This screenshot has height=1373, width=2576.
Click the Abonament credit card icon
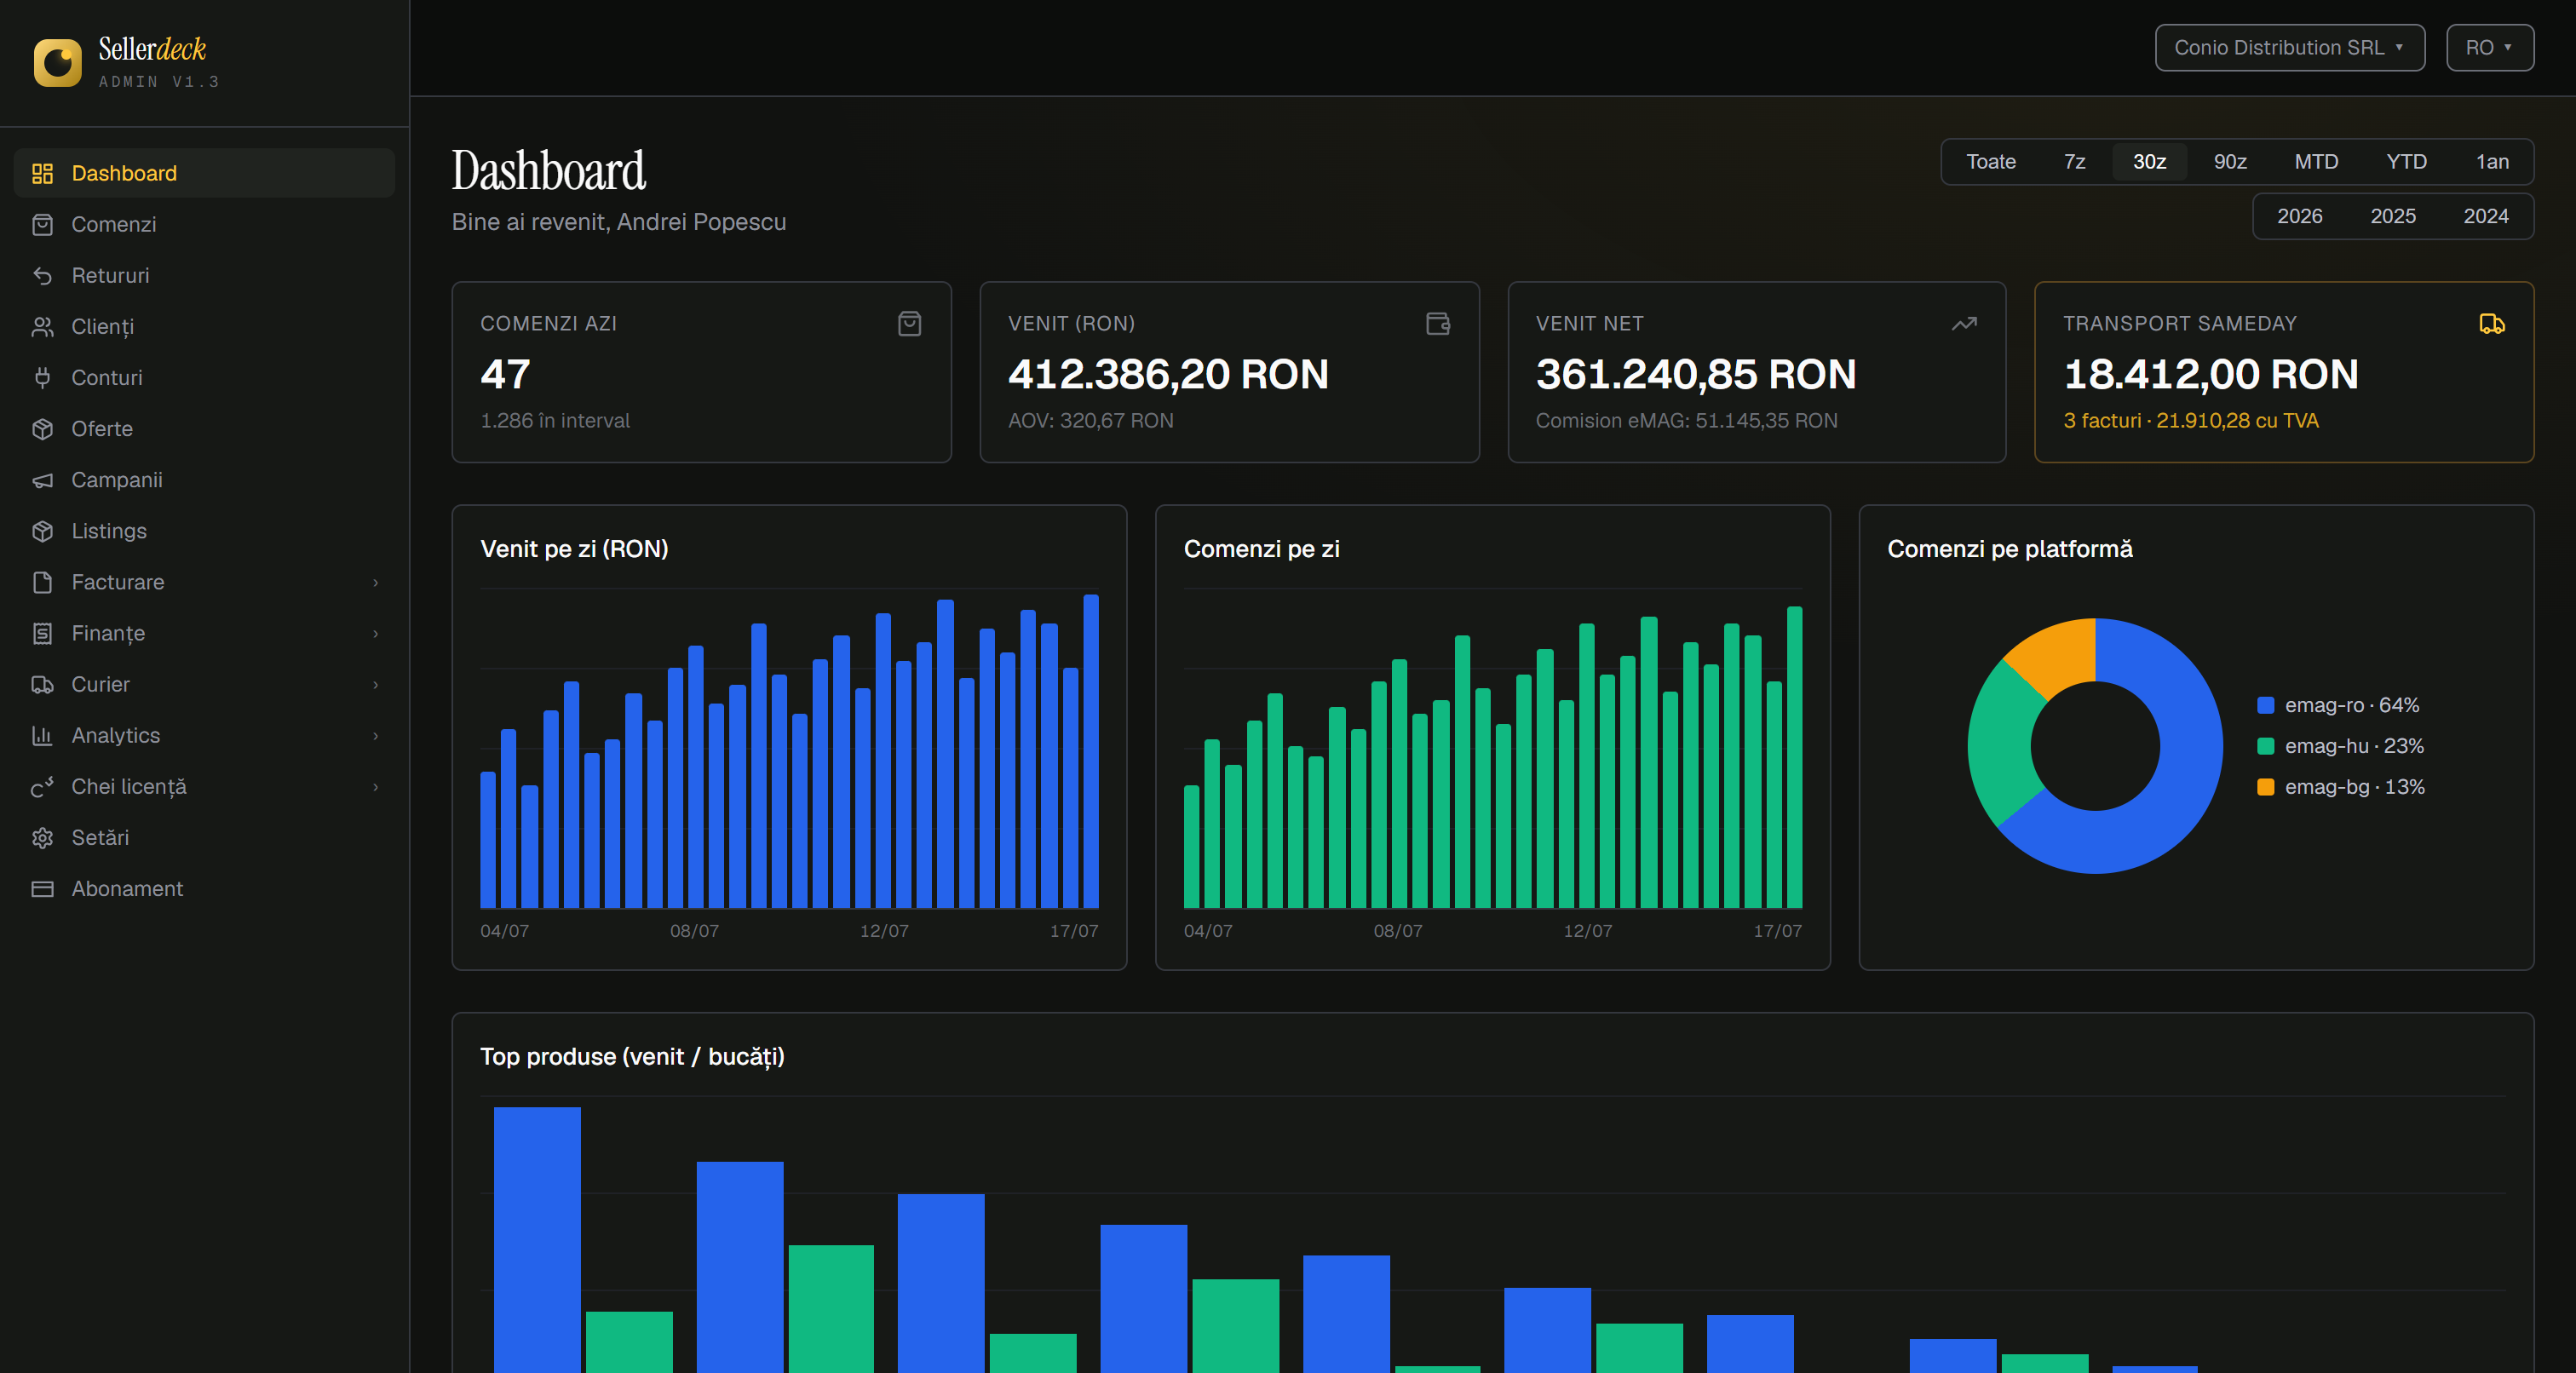point(42,889)
